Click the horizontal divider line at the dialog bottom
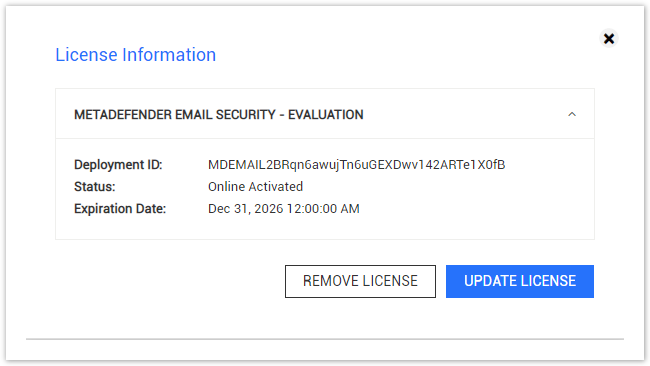The width and height of the screenshot is (650, 366). (325, 339)
